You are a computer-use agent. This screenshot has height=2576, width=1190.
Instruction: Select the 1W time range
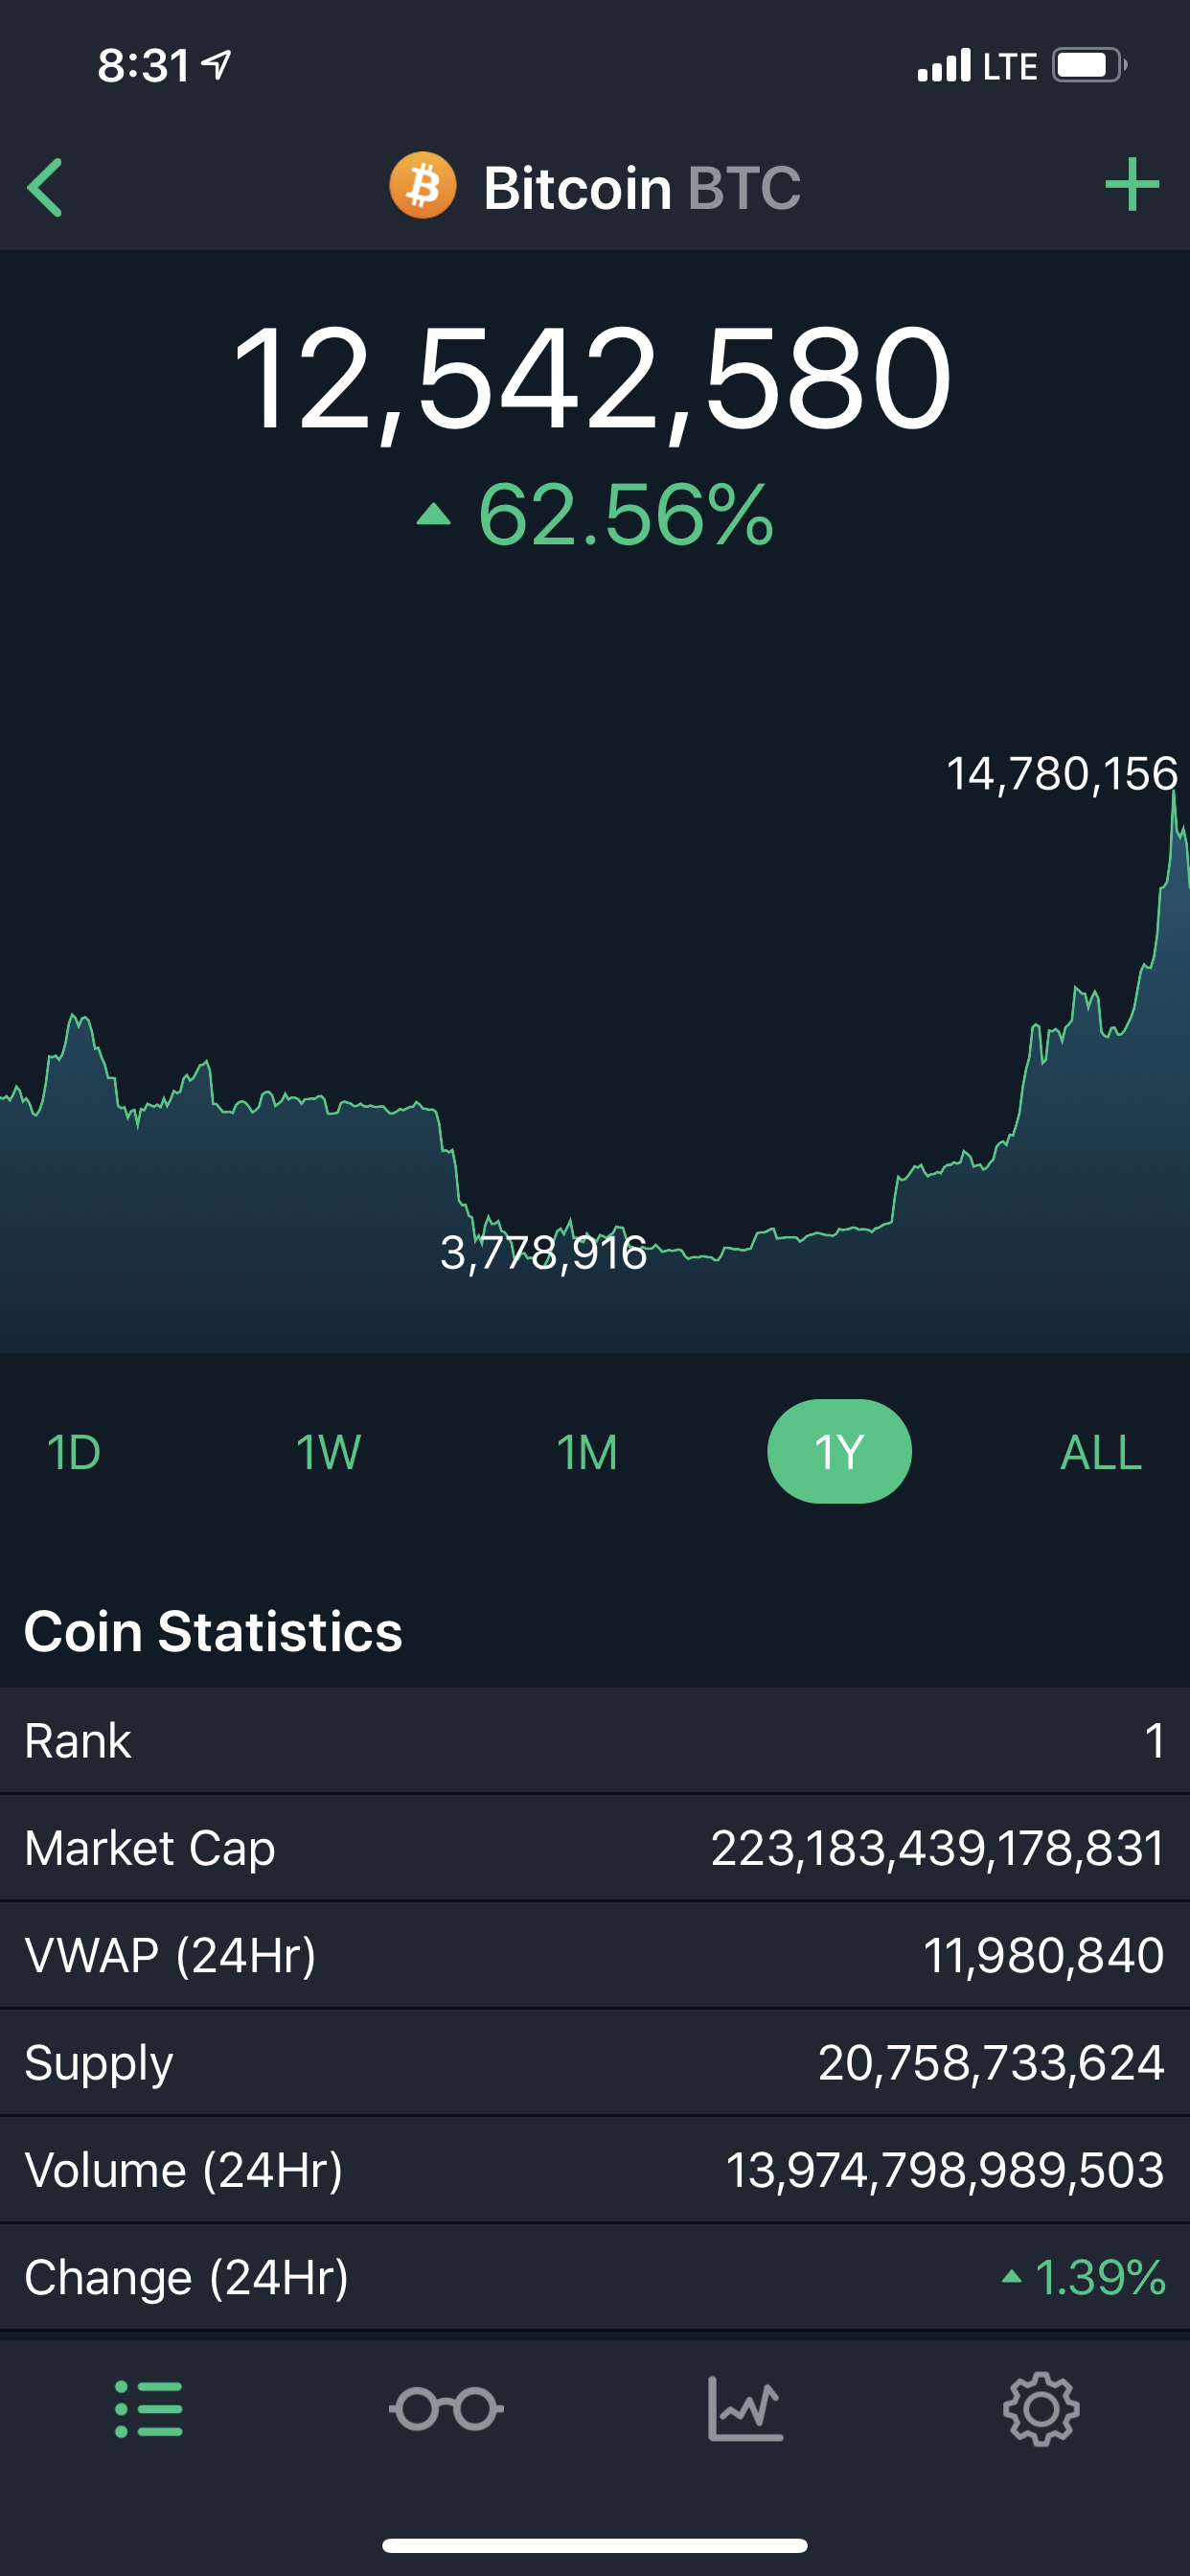[328, 1452]
